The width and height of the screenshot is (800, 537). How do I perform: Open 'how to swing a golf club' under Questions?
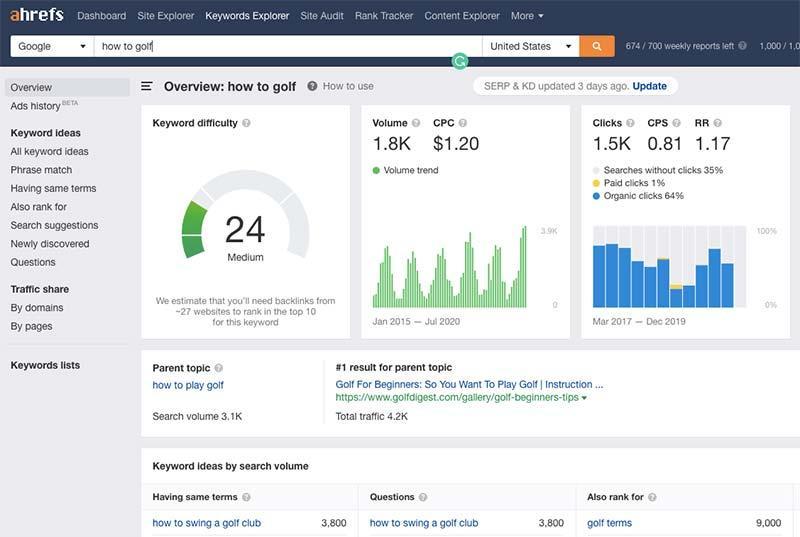[423, 523]
